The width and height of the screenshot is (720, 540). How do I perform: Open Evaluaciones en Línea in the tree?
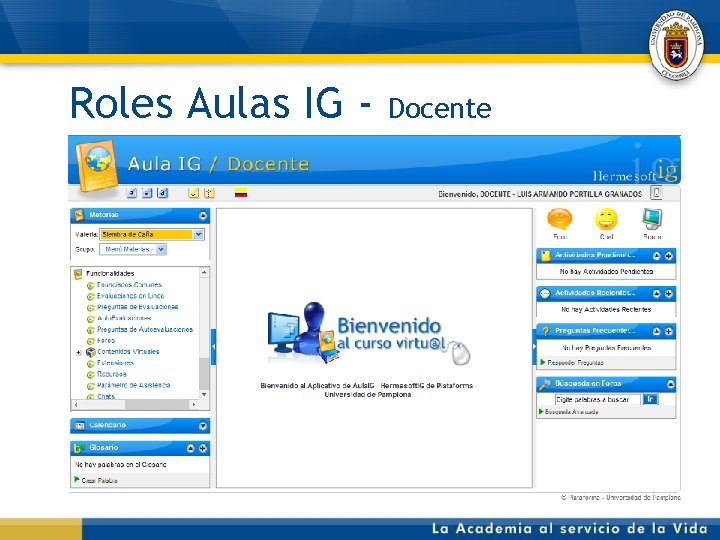[130, 296]
